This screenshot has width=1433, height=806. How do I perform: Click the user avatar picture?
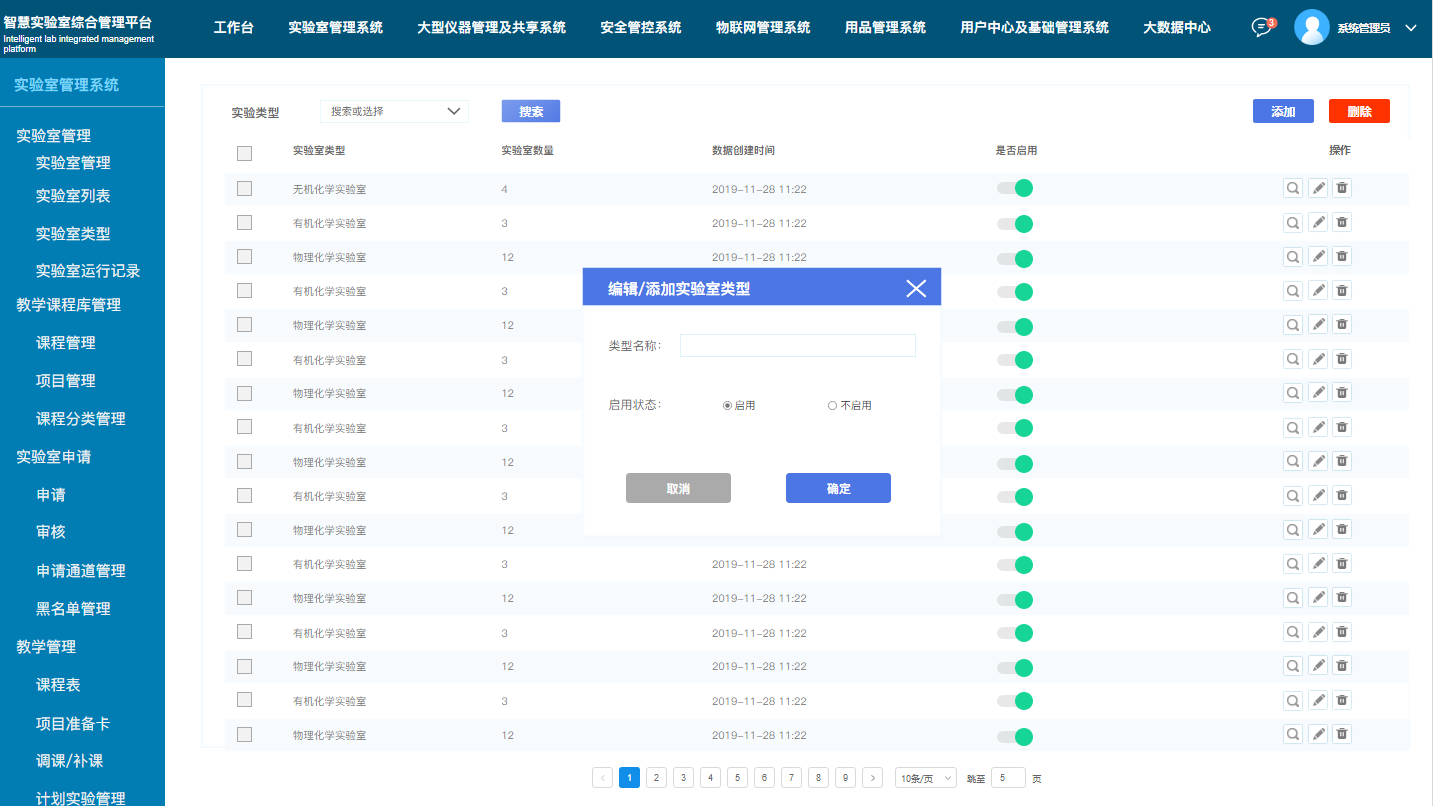pyautogui.click(x=1311, y=27)
